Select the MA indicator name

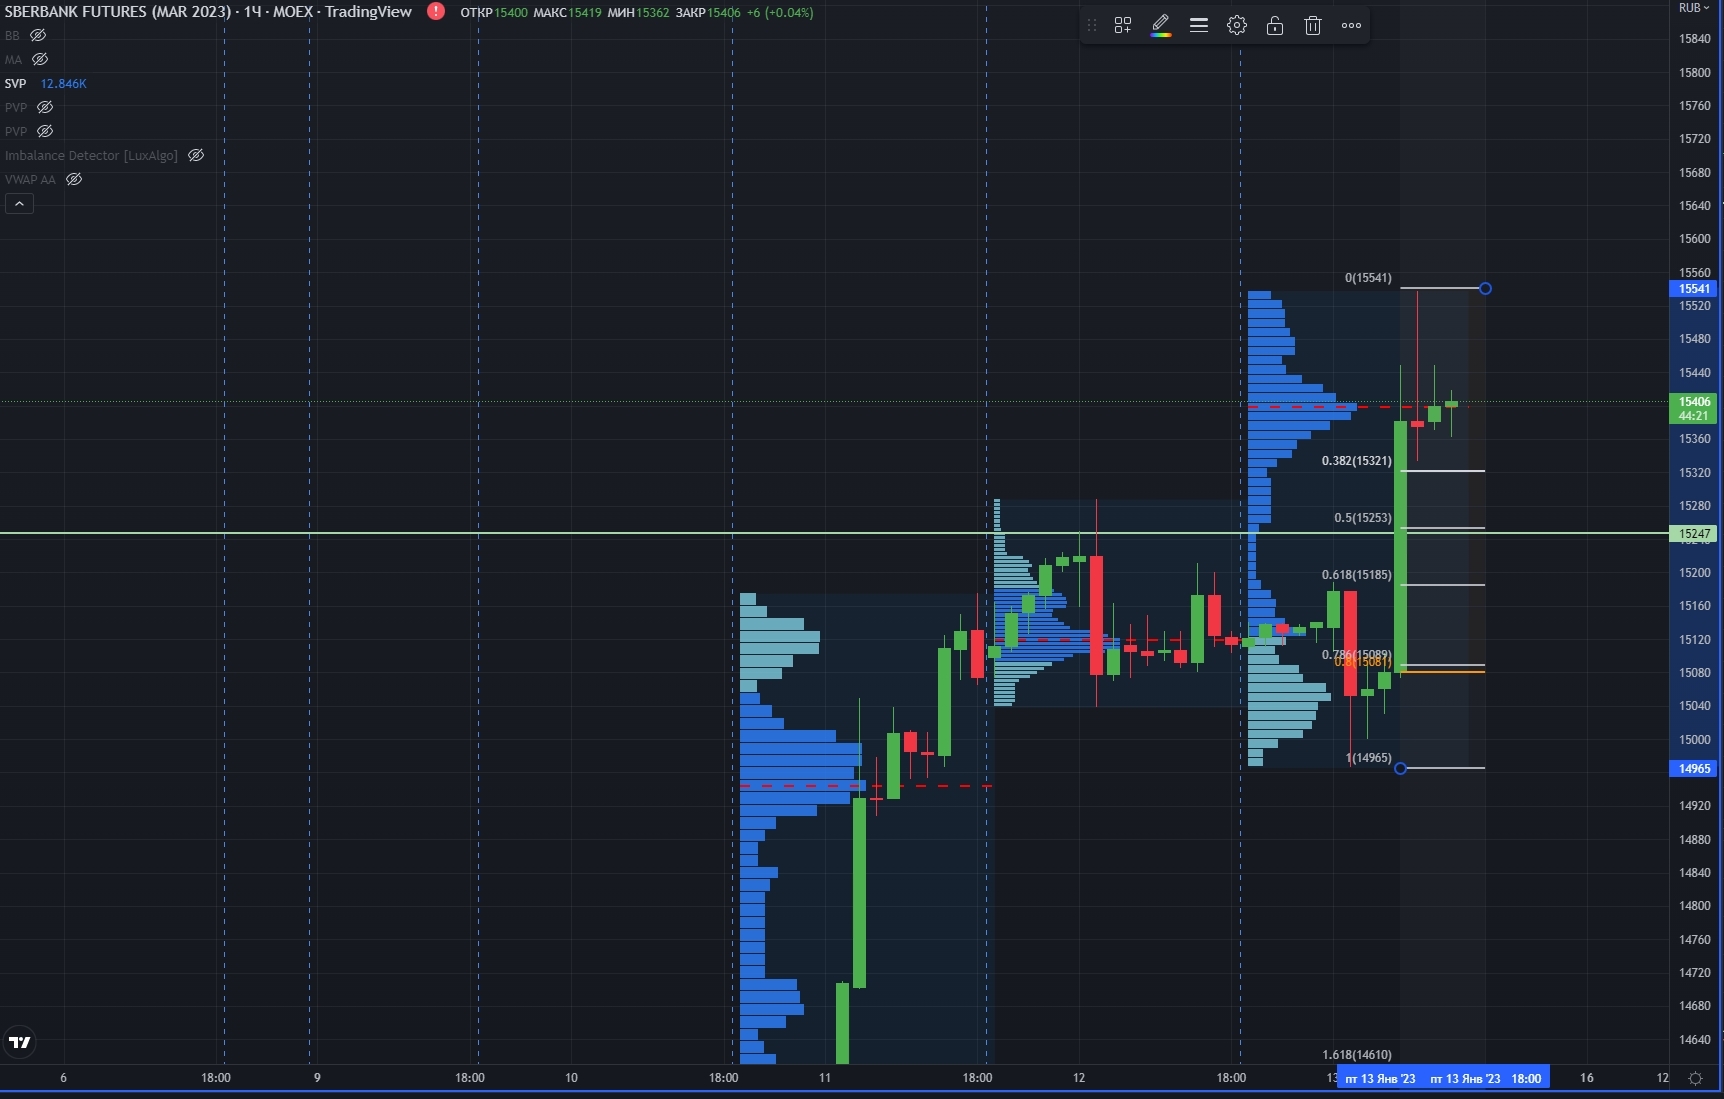click(x=13, y=59)
